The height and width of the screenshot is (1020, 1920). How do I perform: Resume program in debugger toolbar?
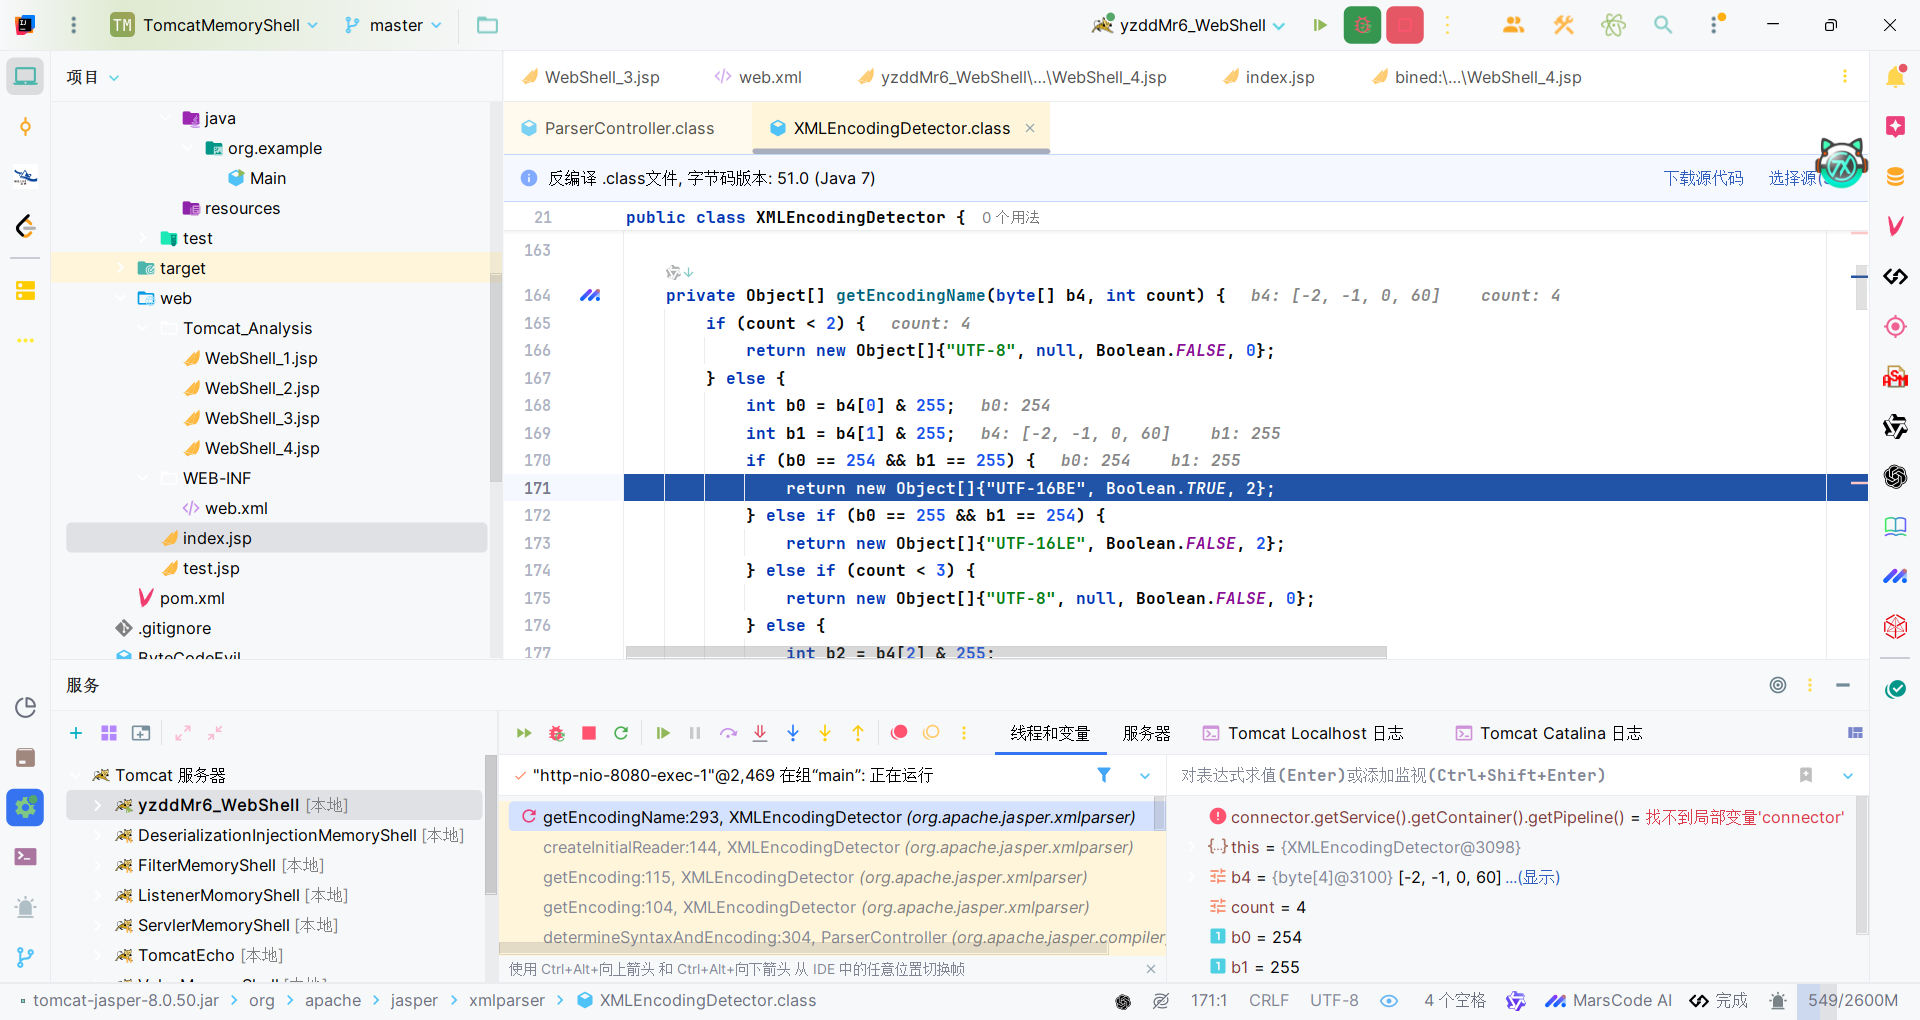click(662, 733)
